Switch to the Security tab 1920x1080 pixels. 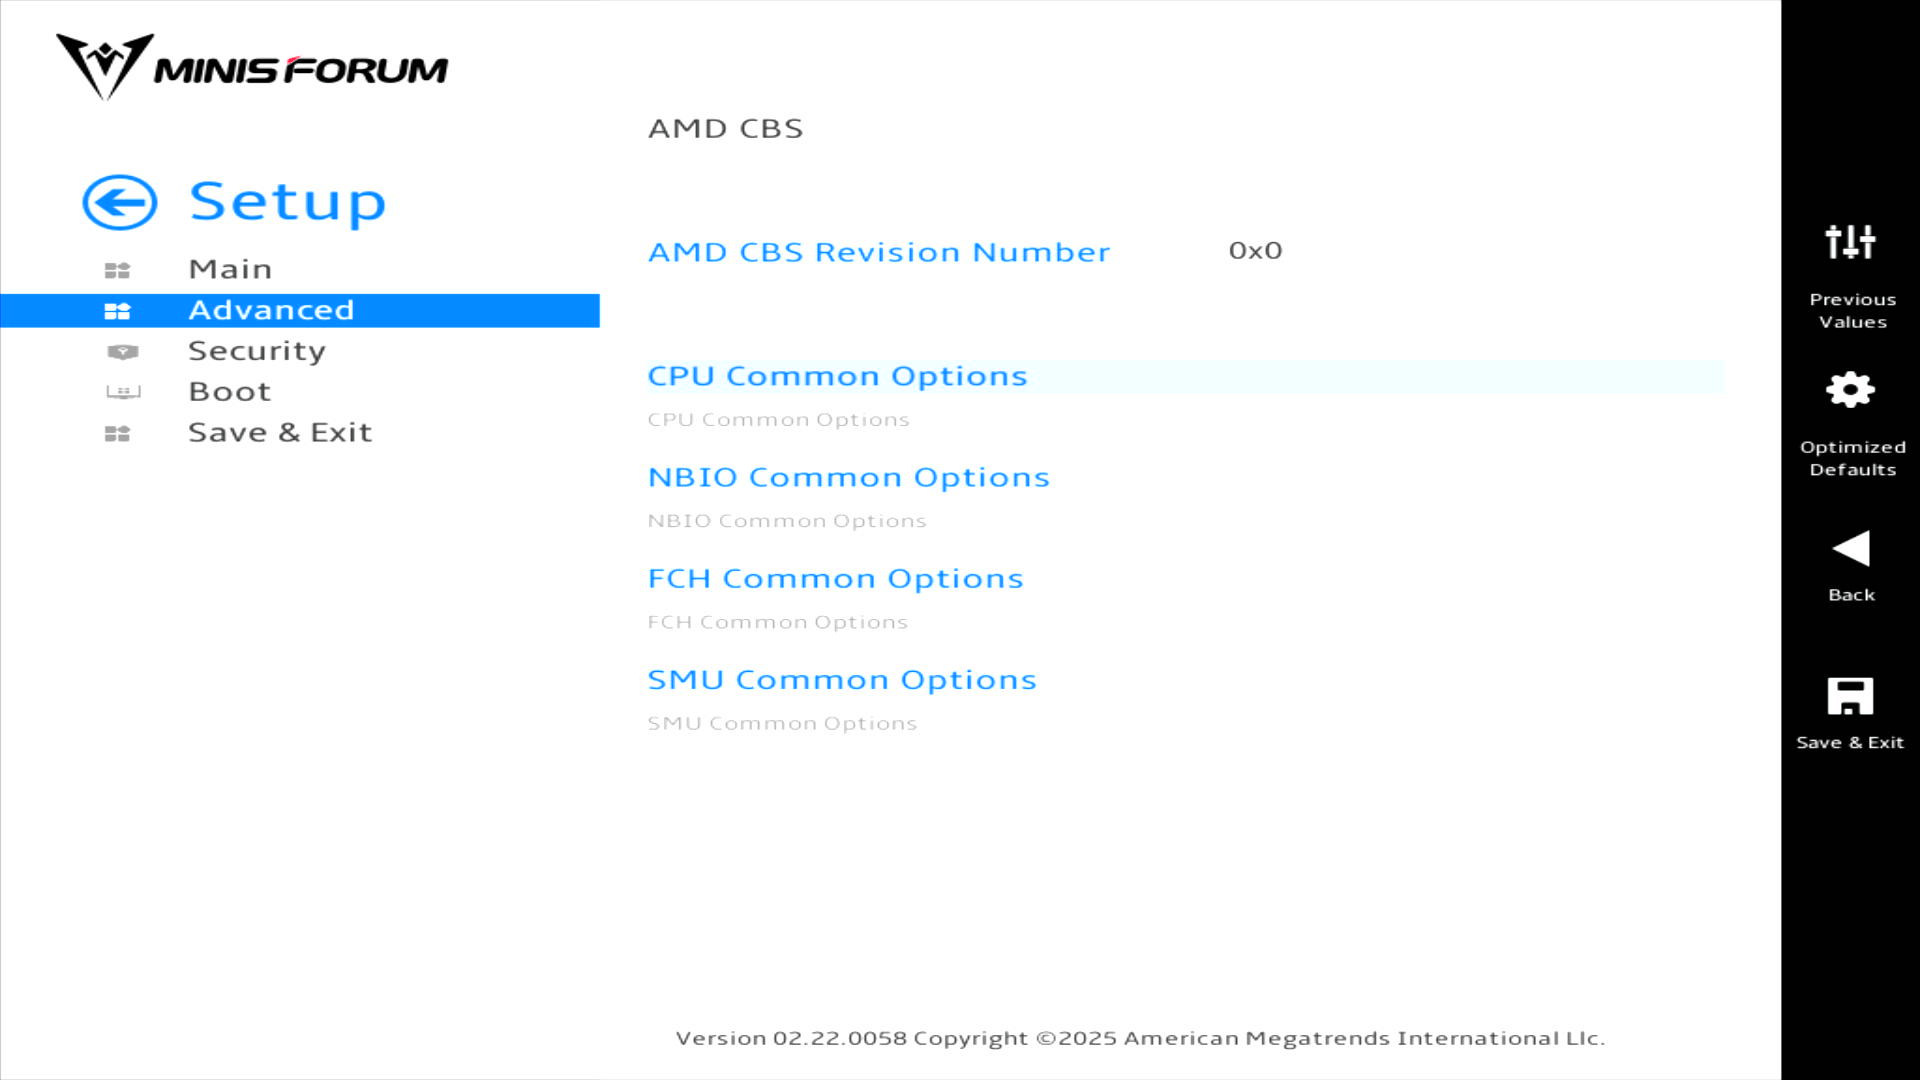257,351
